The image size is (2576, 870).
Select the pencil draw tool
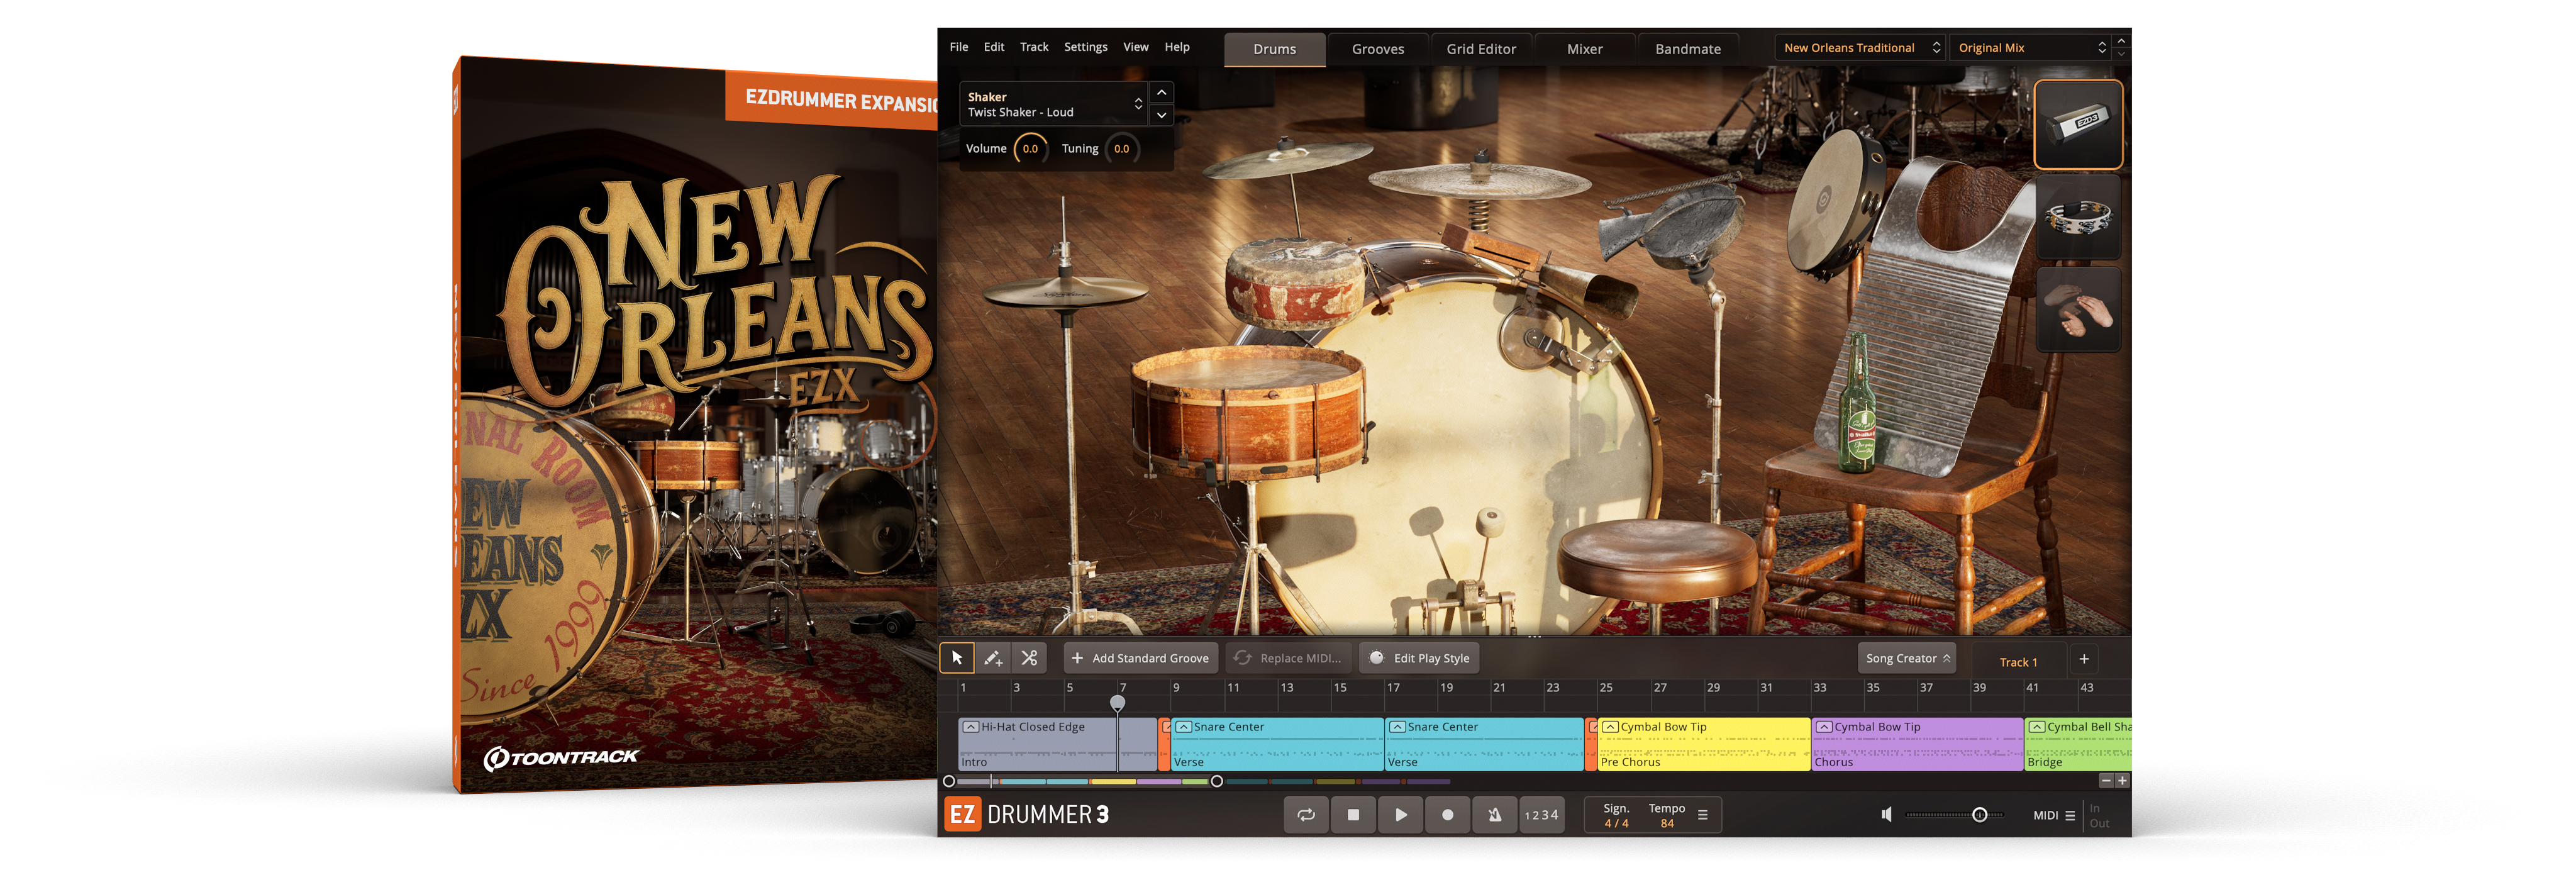coord(993,658)
